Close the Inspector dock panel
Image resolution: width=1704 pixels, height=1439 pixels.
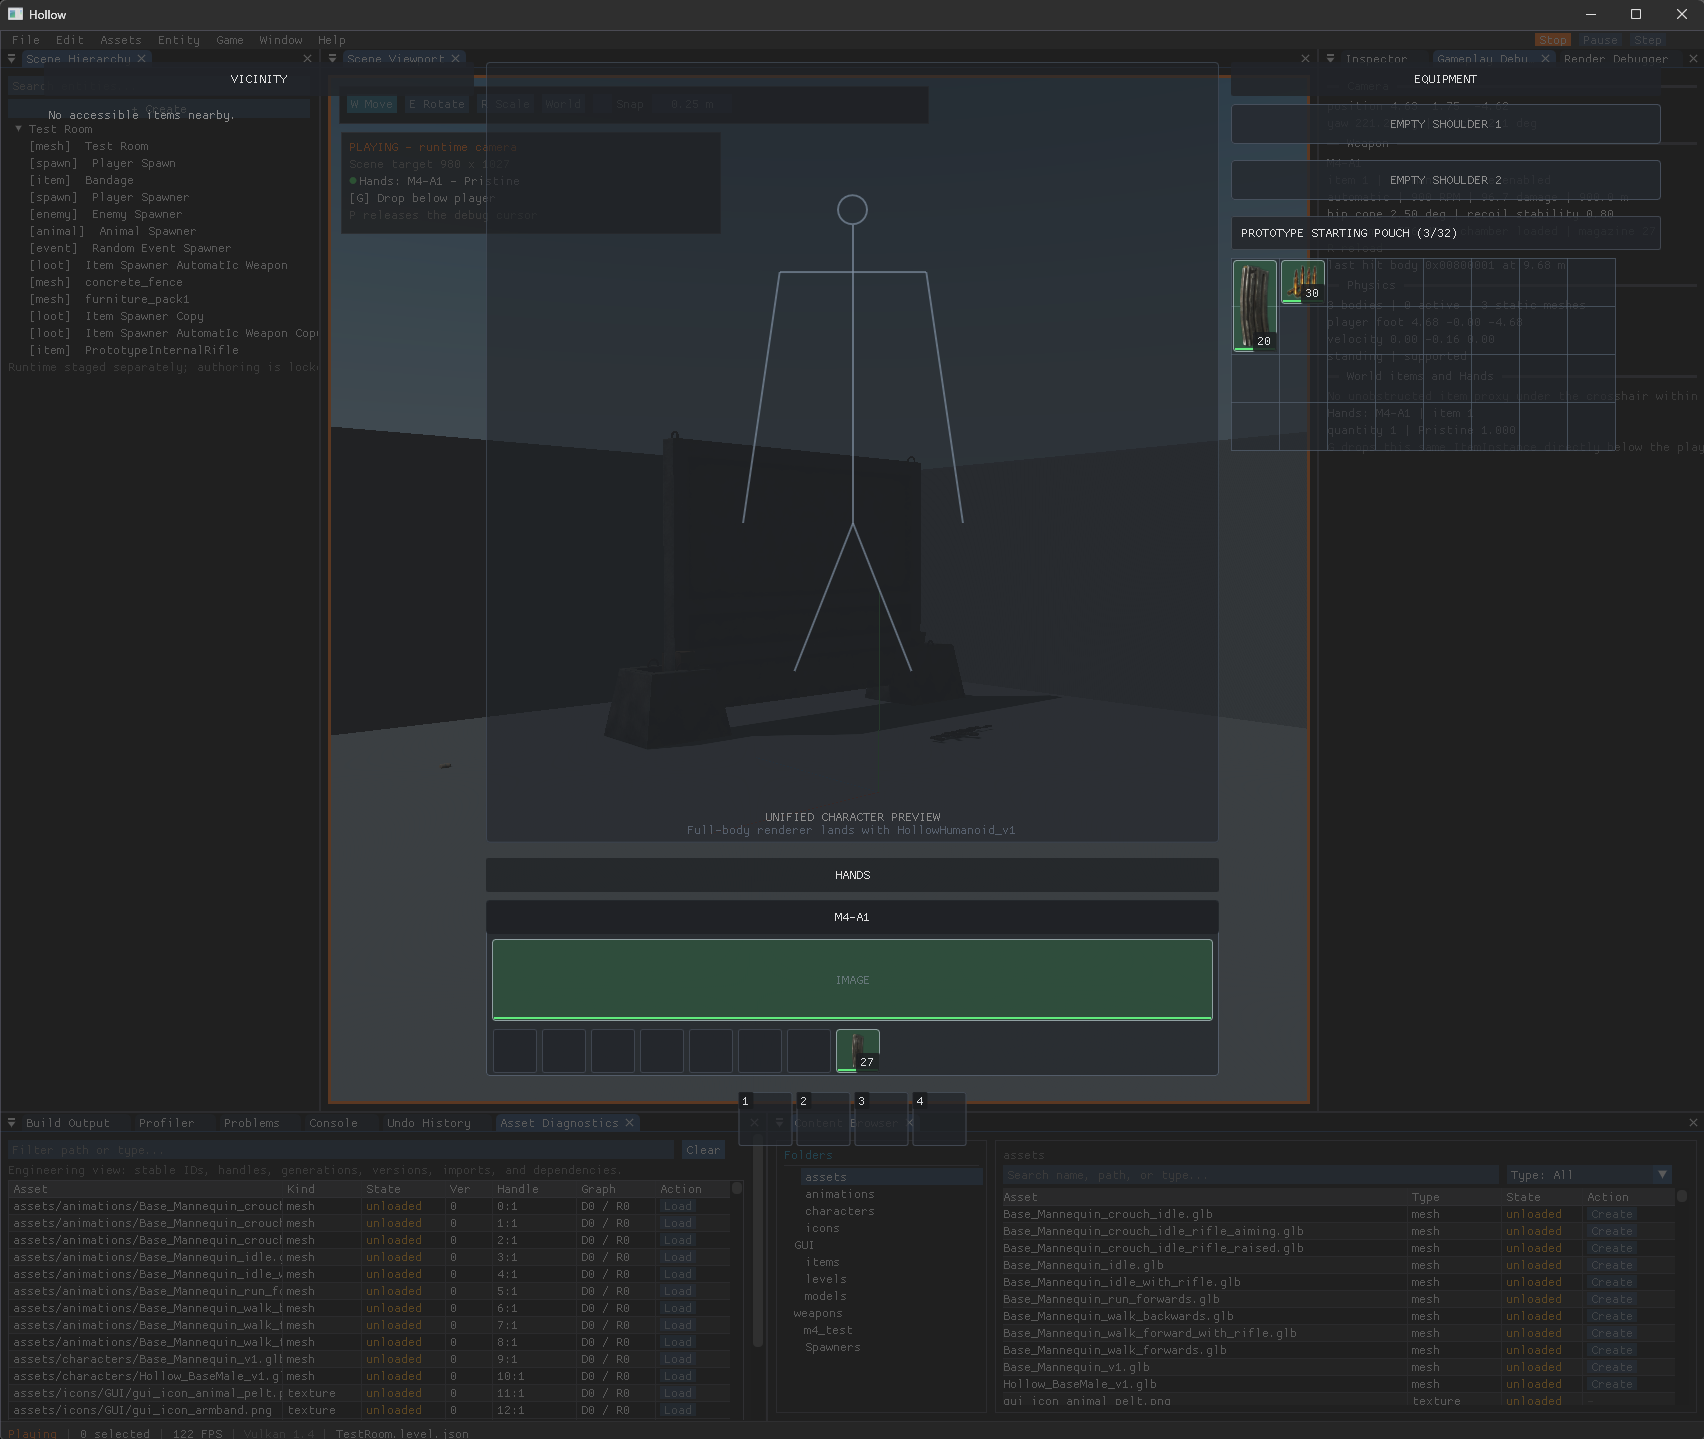click(1693, 59)
